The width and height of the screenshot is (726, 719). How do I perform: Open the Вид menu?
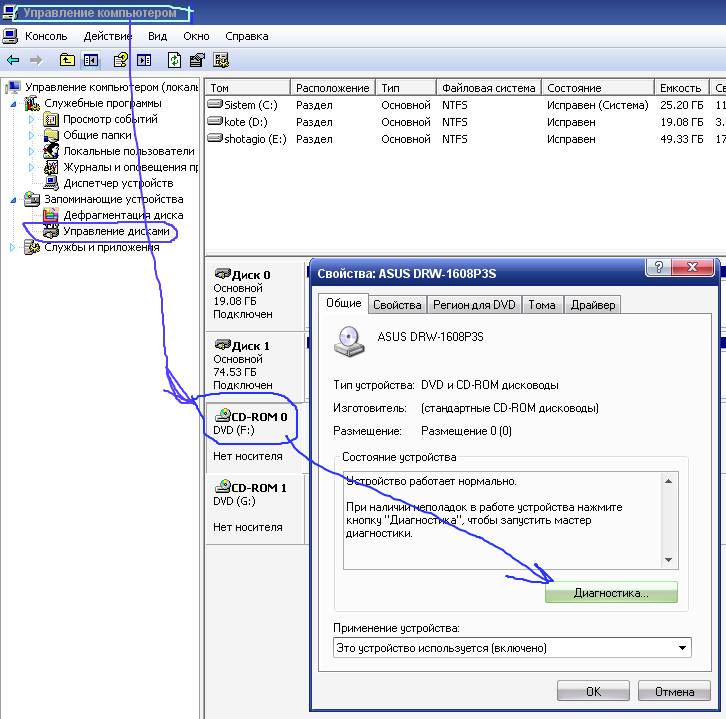157,36
